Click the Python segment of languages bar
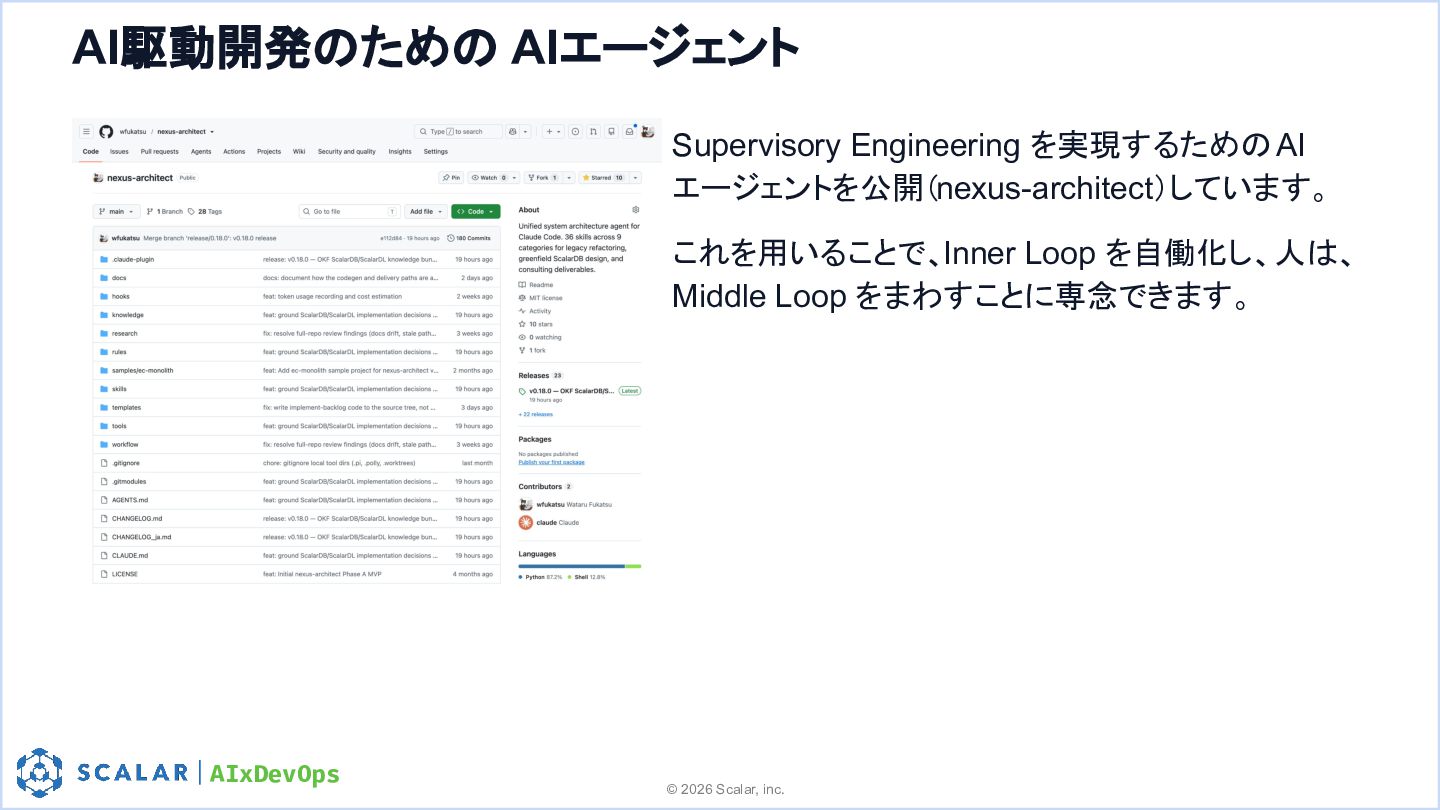The image size is (1440, 810). tap(571, 566)
